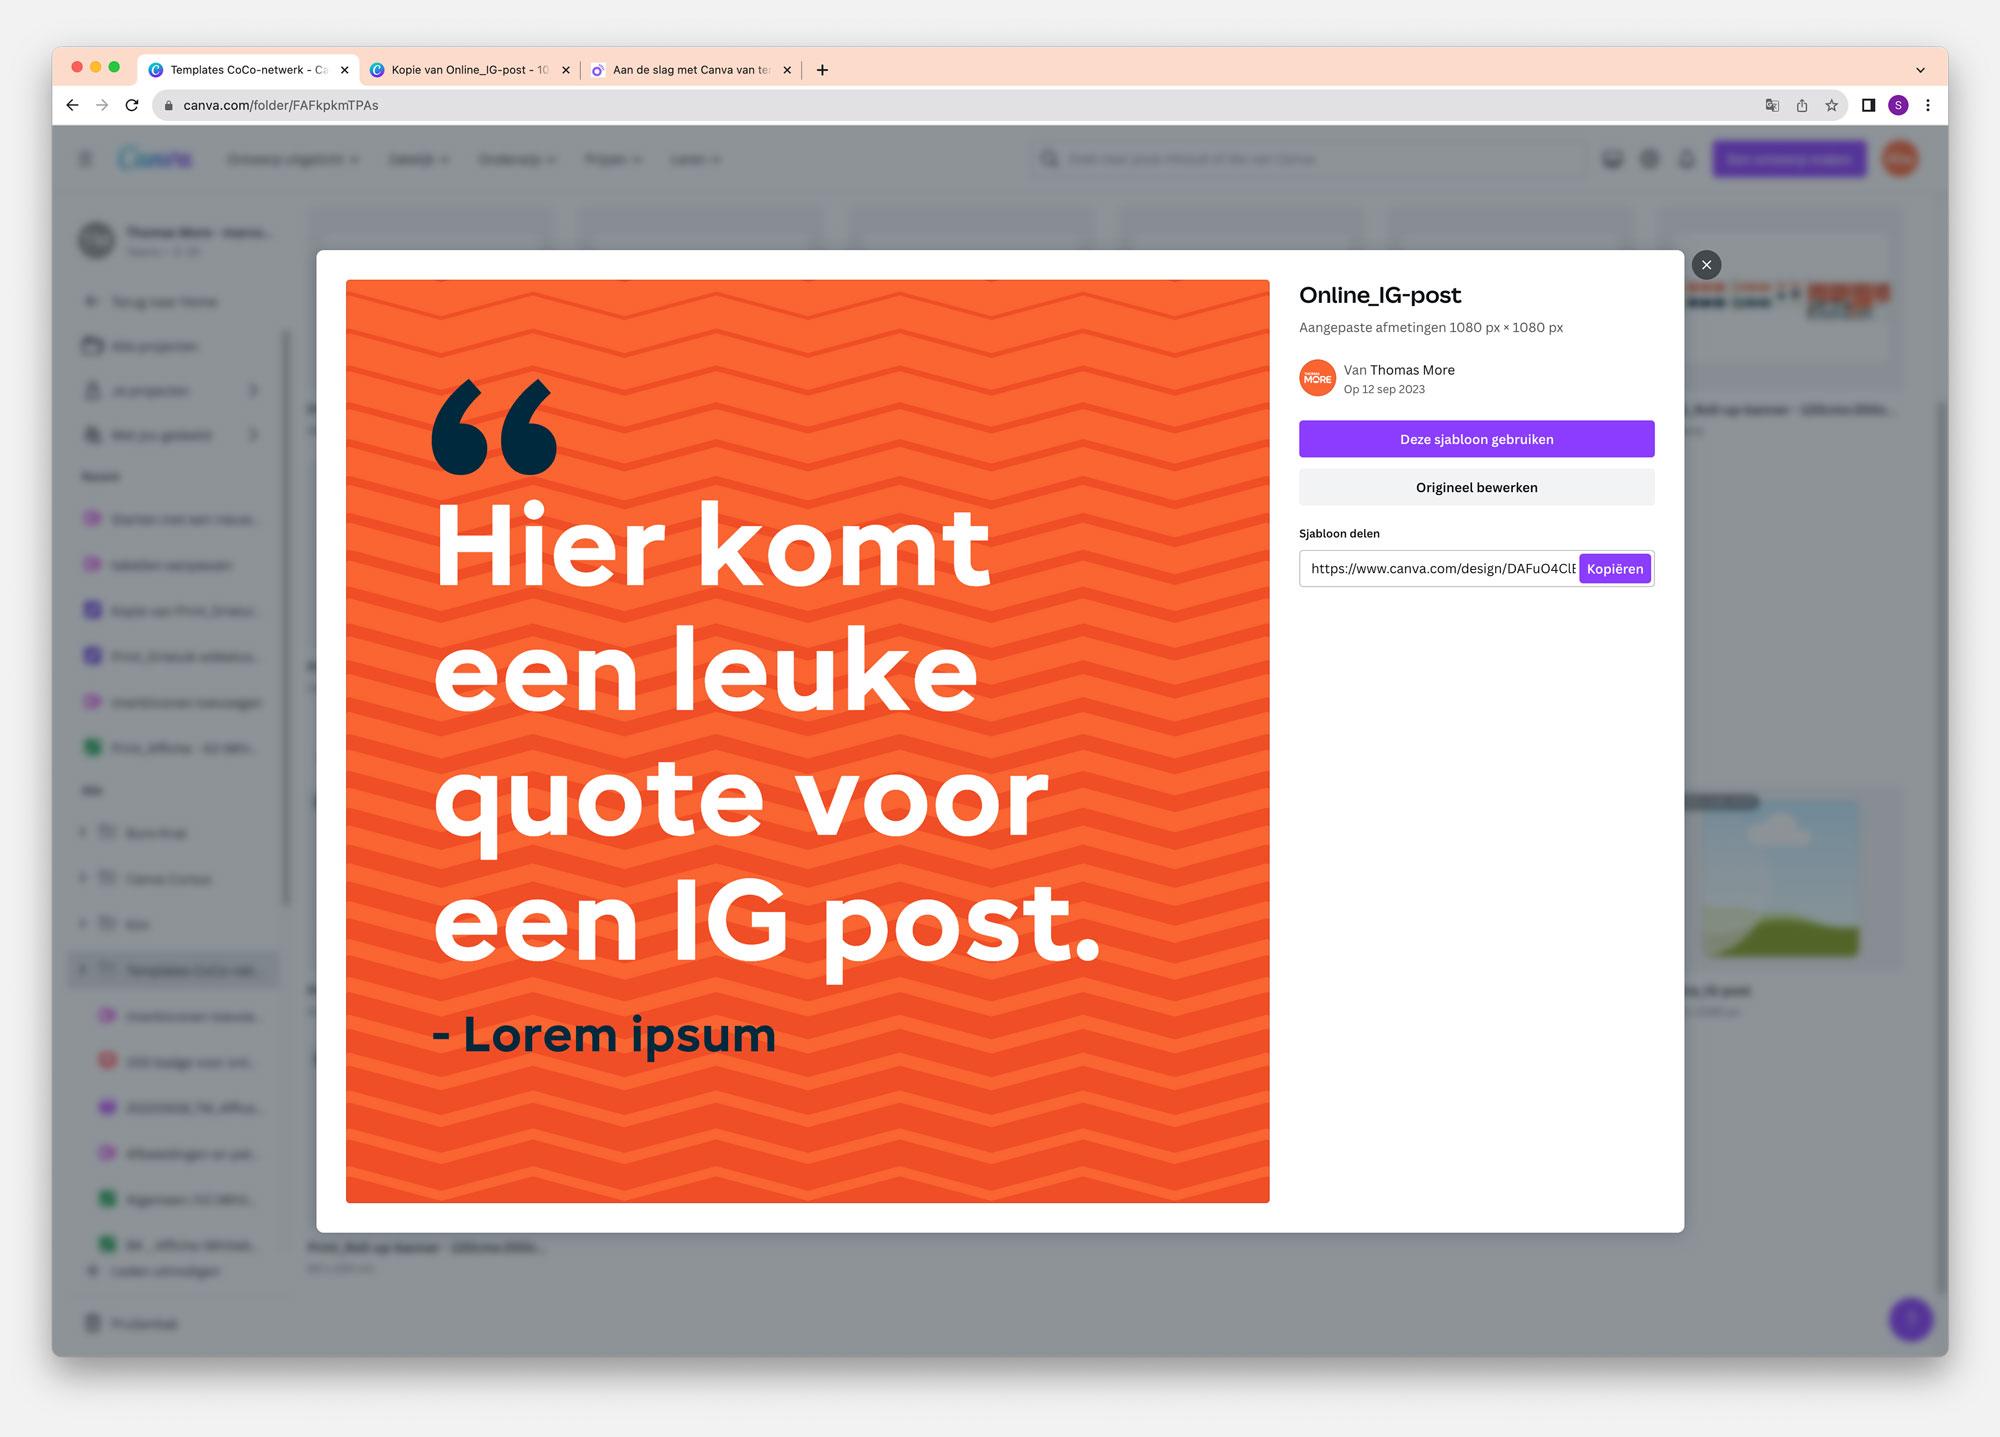Close the template preview dialog
This screenshot has height=1437, width=2000.
1706,265
